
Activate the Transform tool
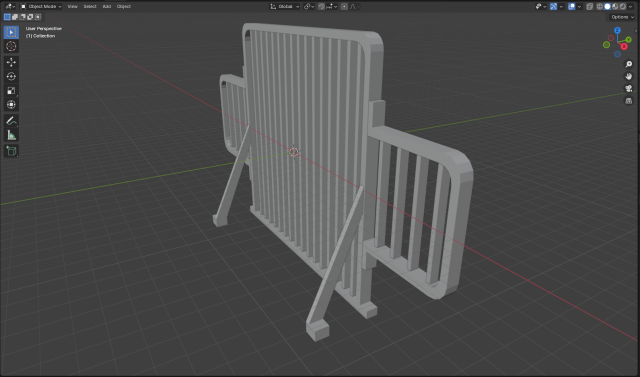point(11,104)
